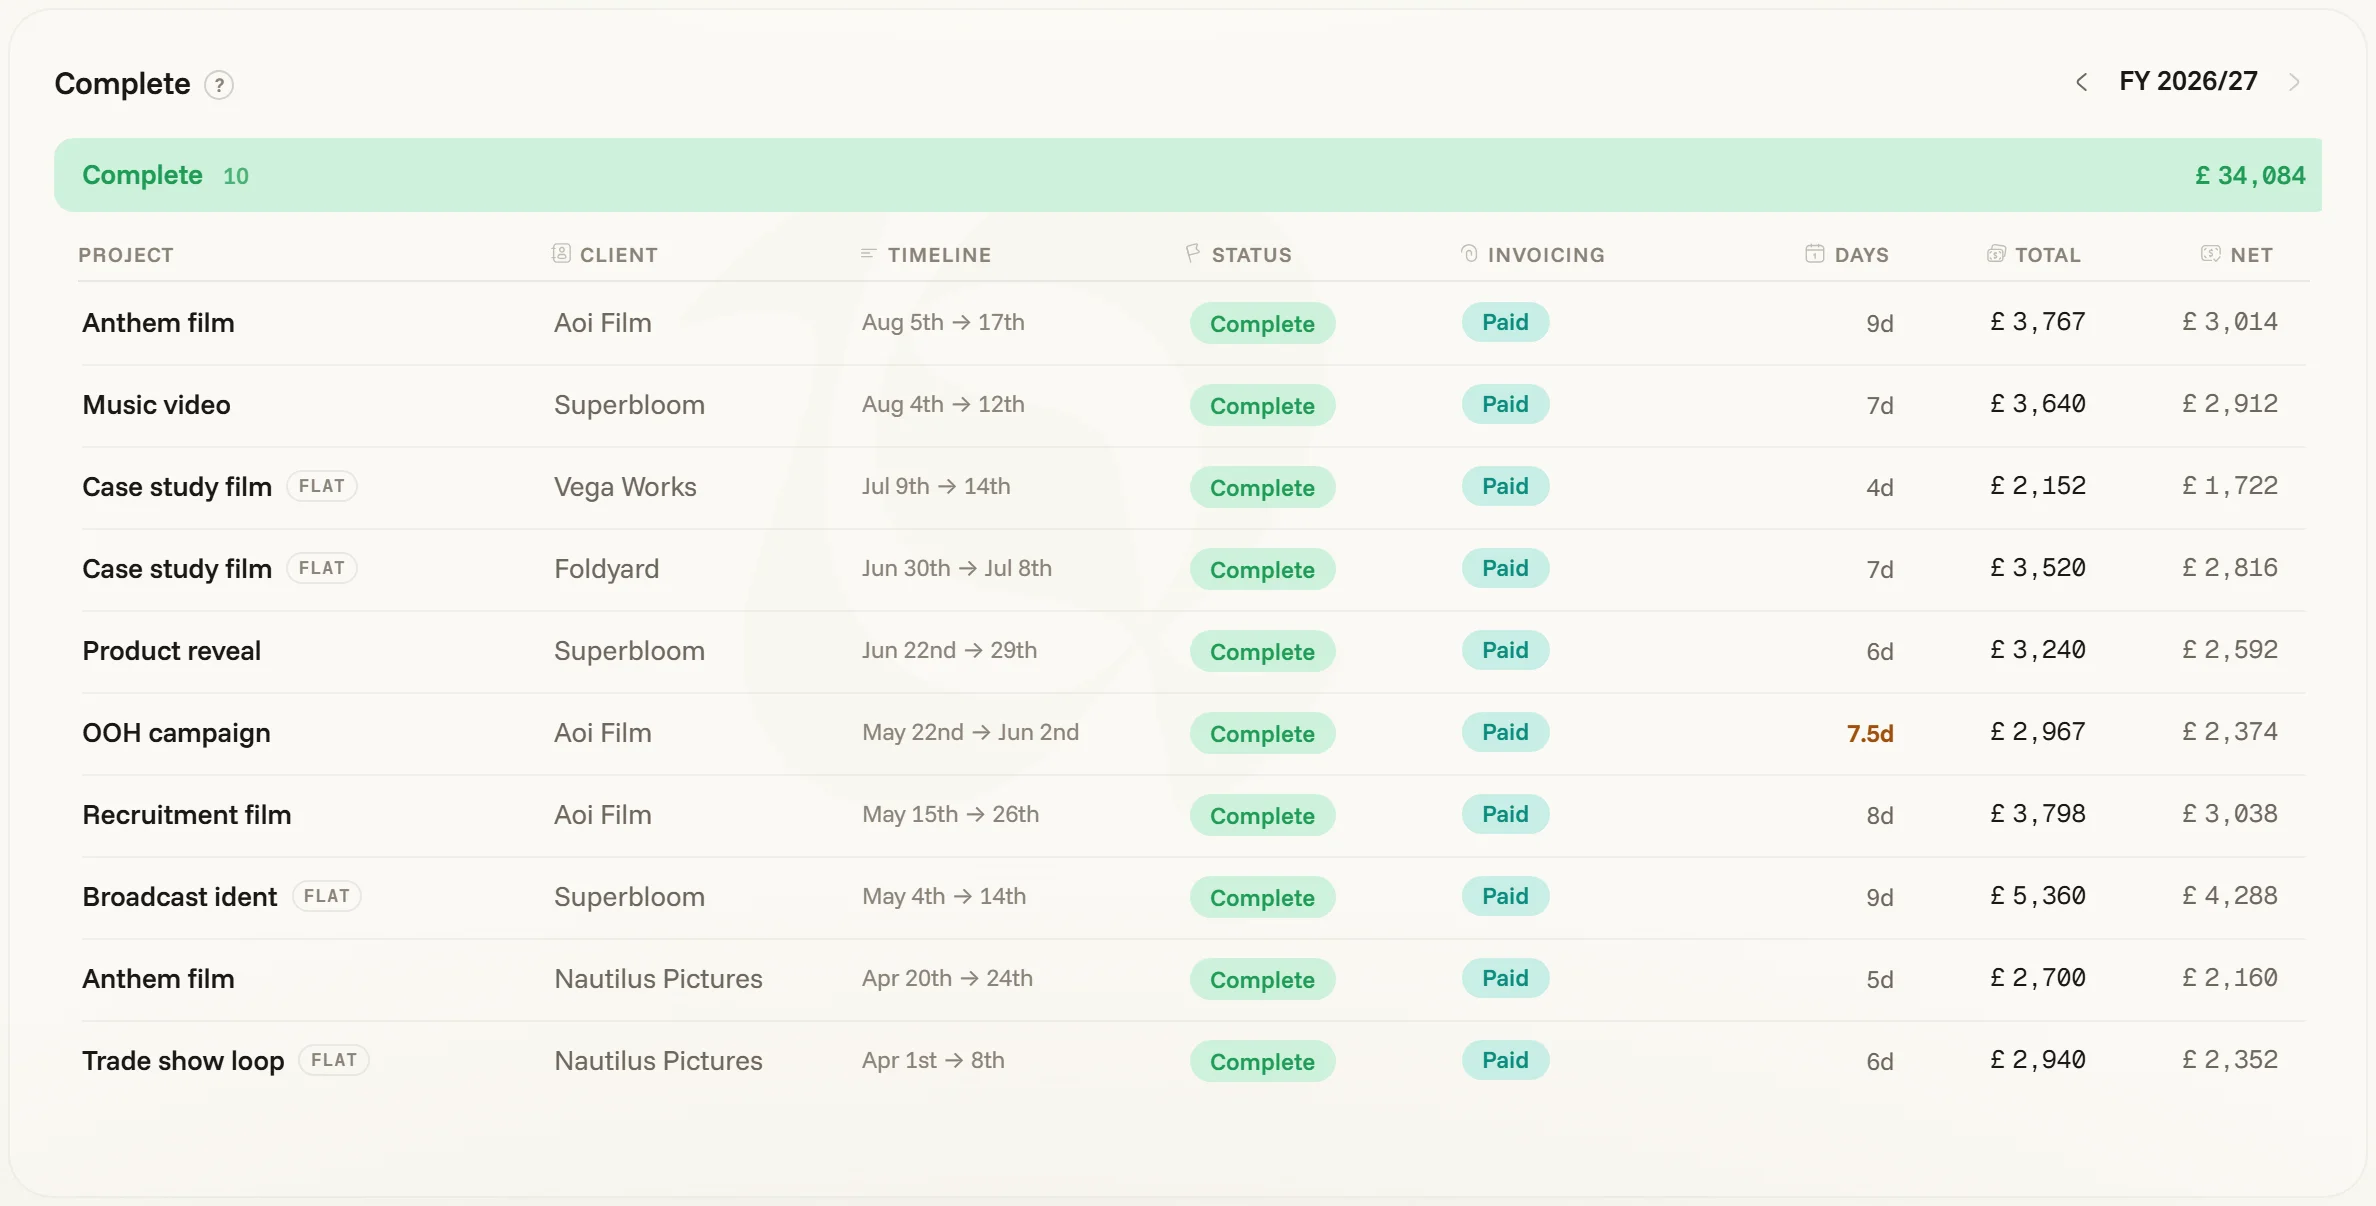Click the Days column calendar icon
This screenshot has height=1206, width=2376.
(x=1815, y=254)
